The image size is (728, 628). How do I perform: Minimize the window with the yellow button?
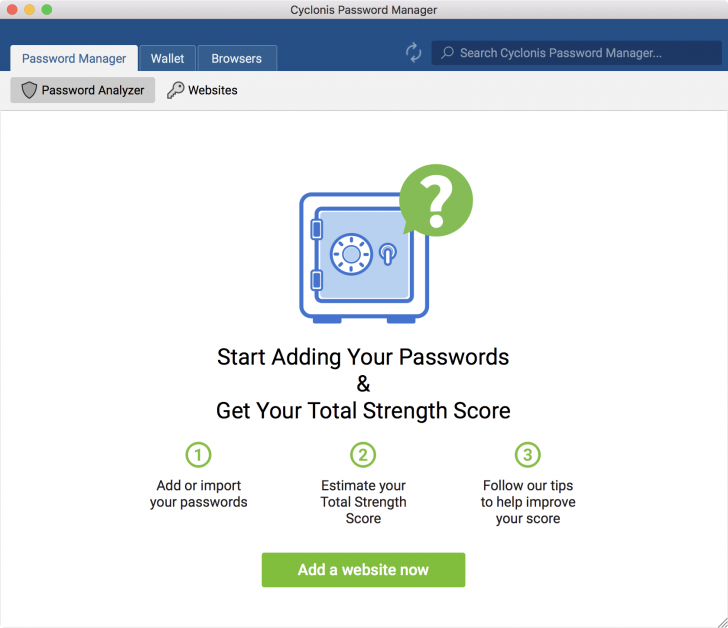pos(29,9)
